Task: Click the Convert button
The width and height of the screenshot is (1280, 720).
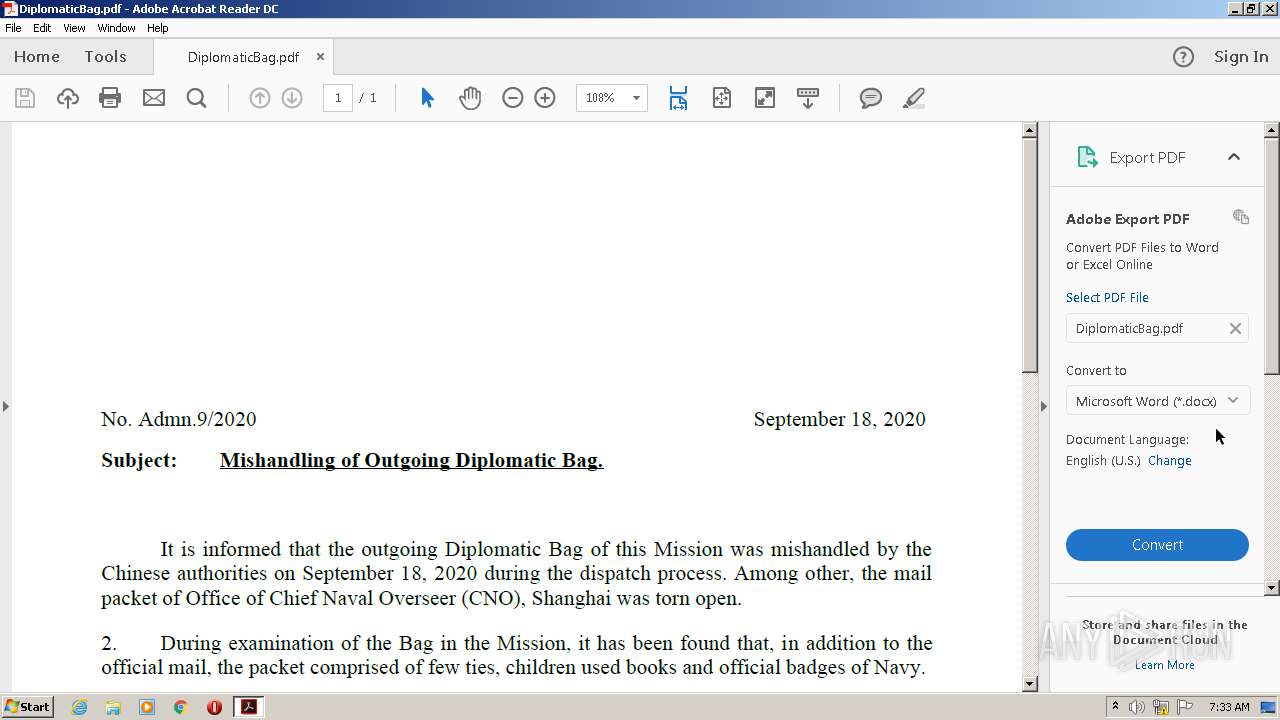Action: (1157, 545)
